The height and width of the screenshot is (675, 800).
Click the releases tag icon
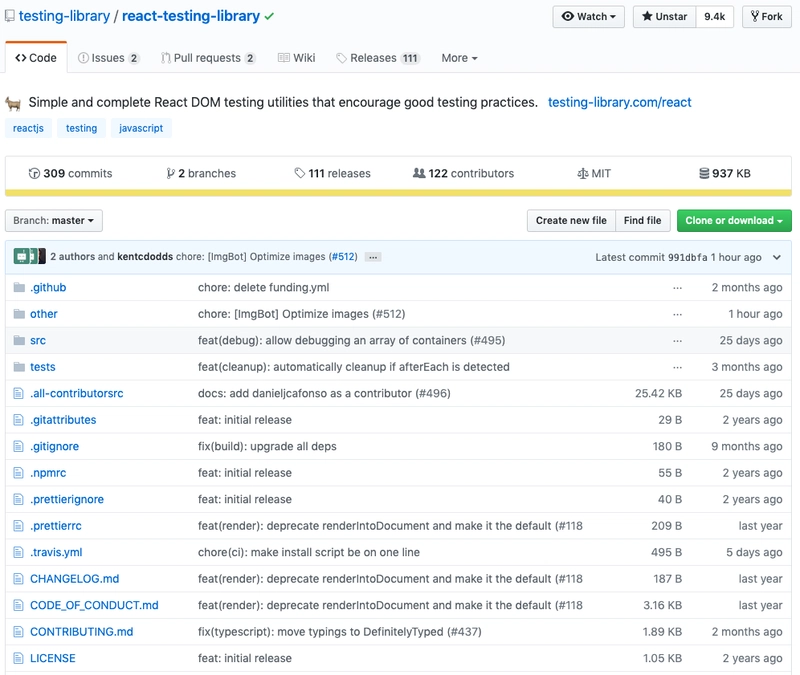[300, 174]
